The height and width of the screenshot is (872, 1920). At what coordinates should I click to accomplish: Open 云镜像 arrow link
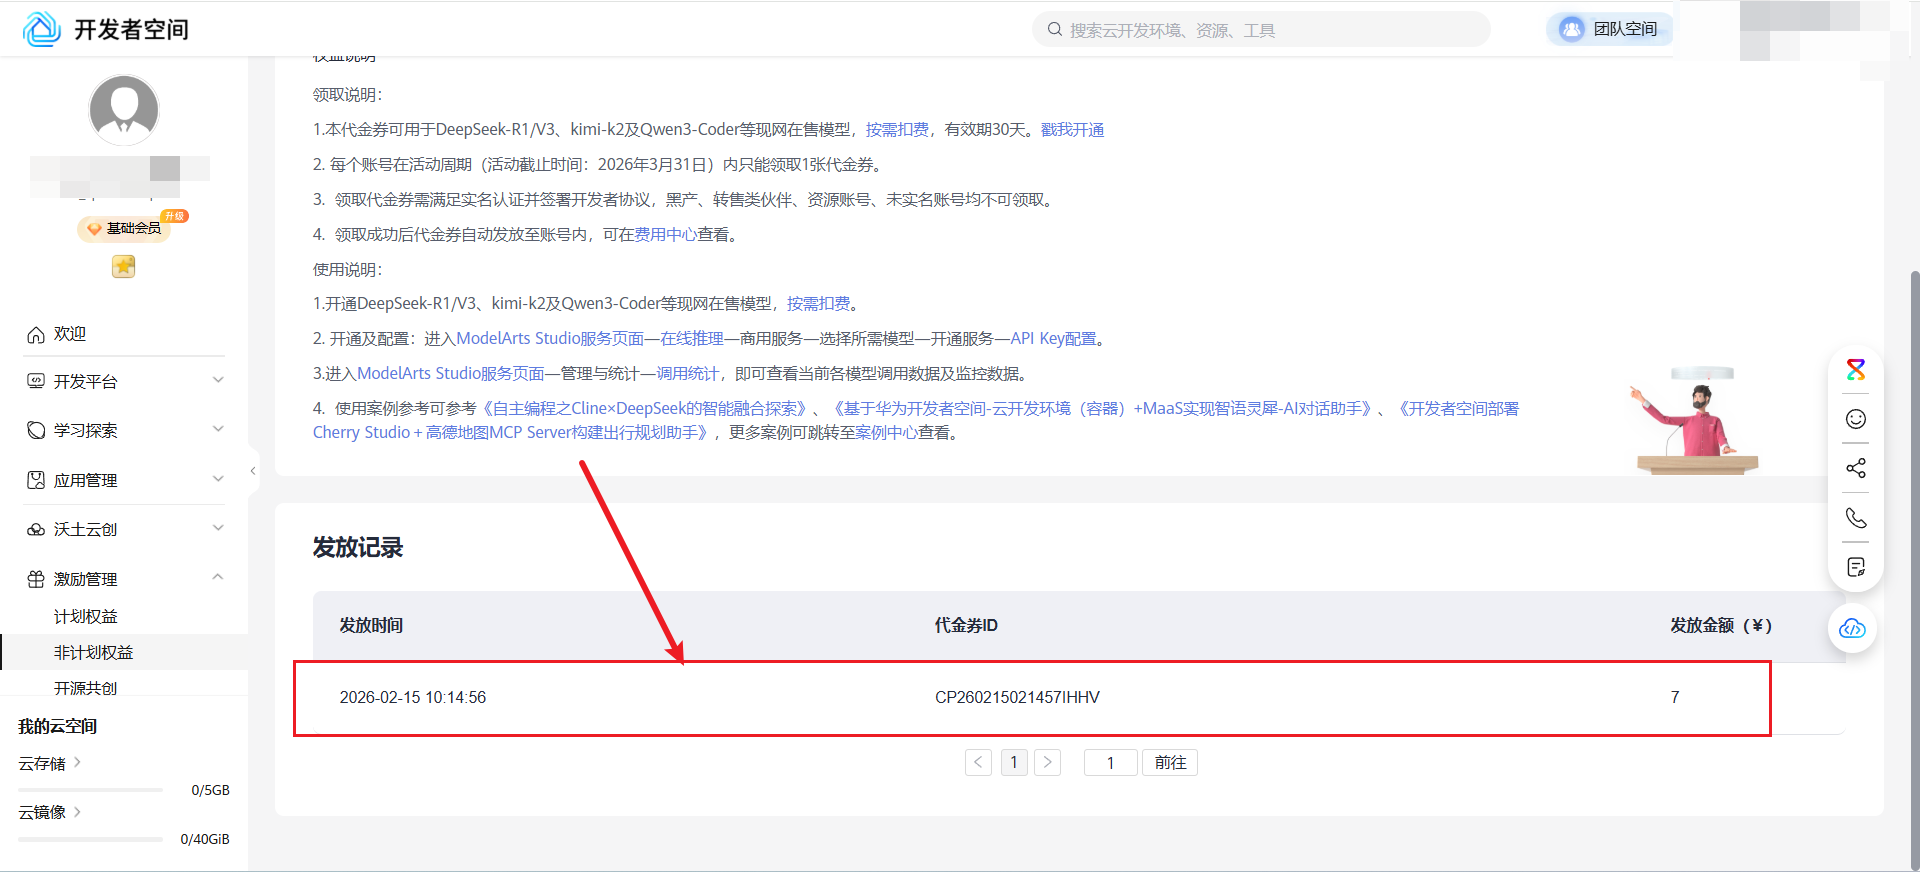pos(78,811)
